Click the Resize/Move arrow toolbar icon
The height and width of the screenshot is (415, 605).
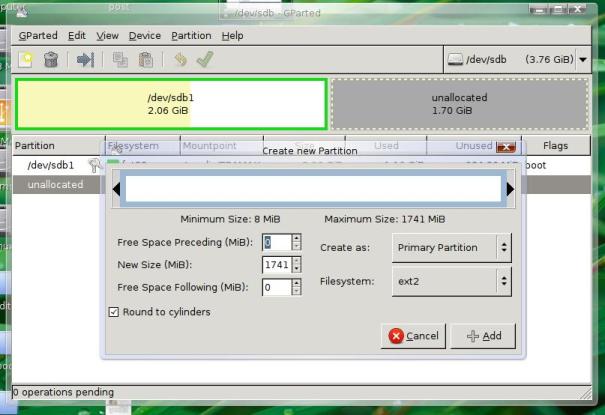click(85, 60)
